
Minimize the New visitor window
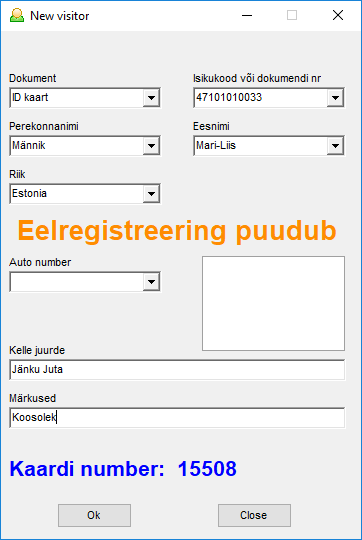247,15
